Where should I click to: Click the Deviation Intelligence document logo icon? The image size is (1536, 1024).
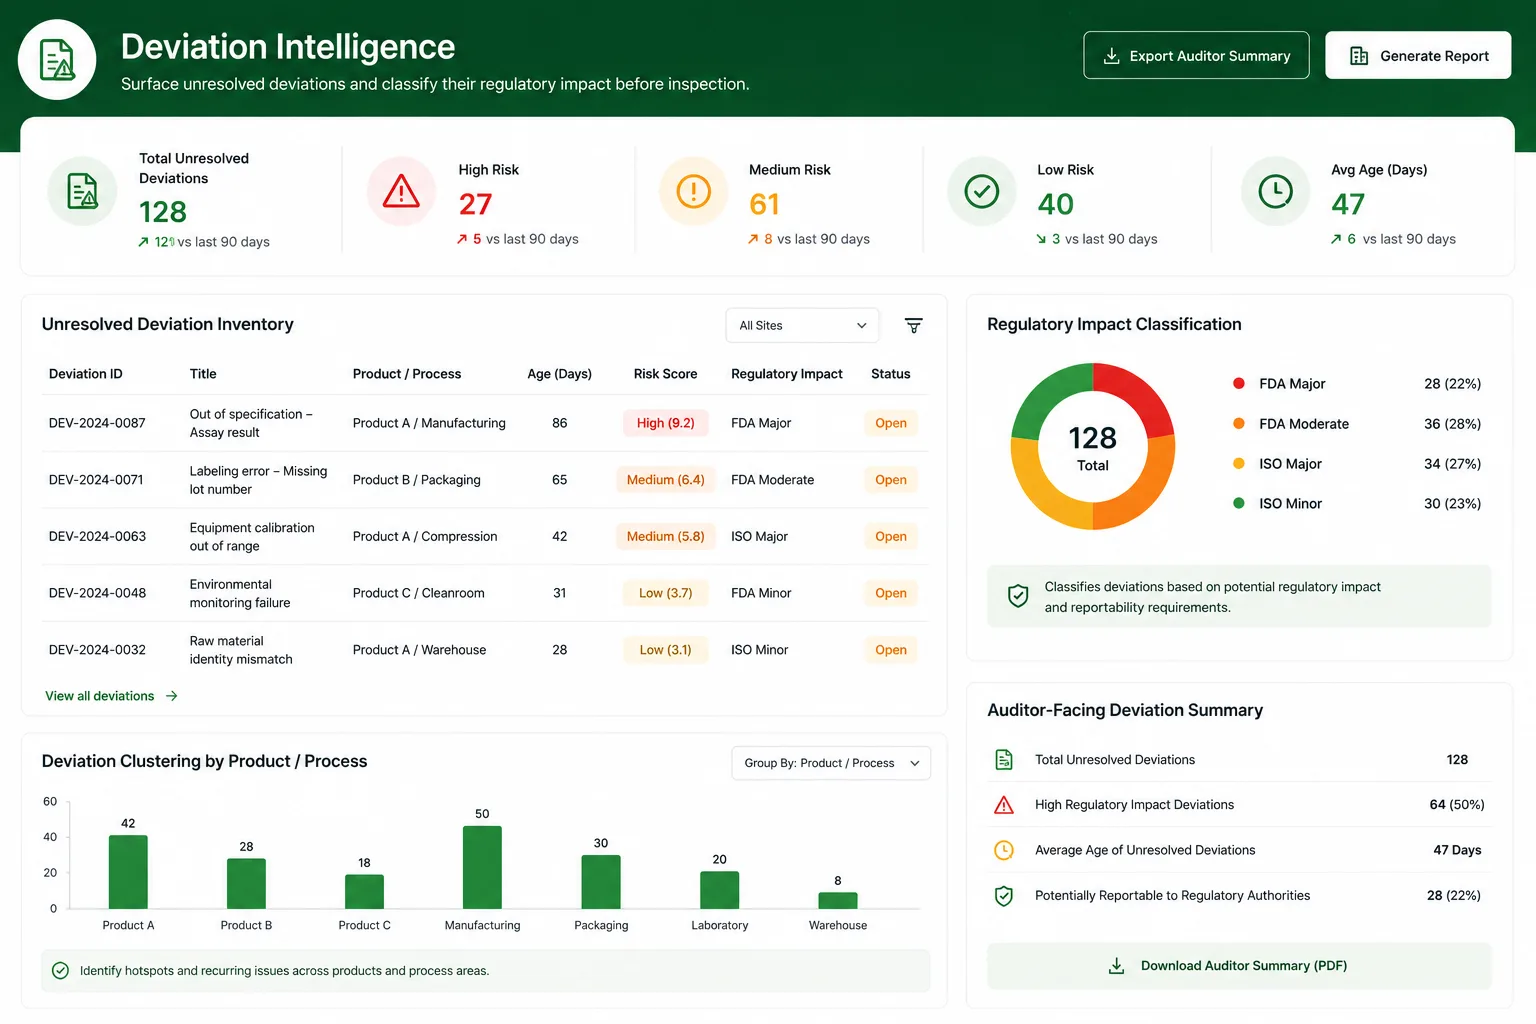pos(57,60)
